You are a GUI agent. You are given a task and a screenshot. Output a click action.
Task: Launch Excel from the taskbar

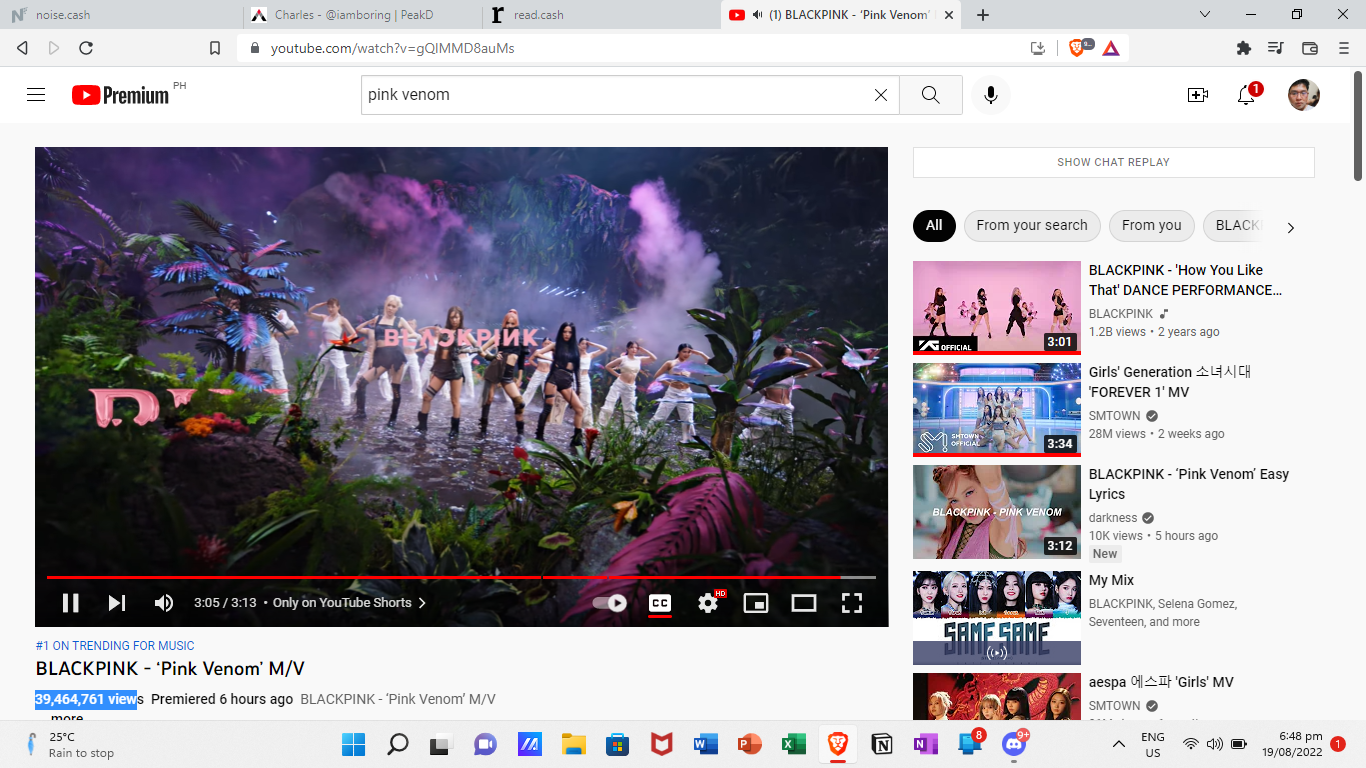794,744
